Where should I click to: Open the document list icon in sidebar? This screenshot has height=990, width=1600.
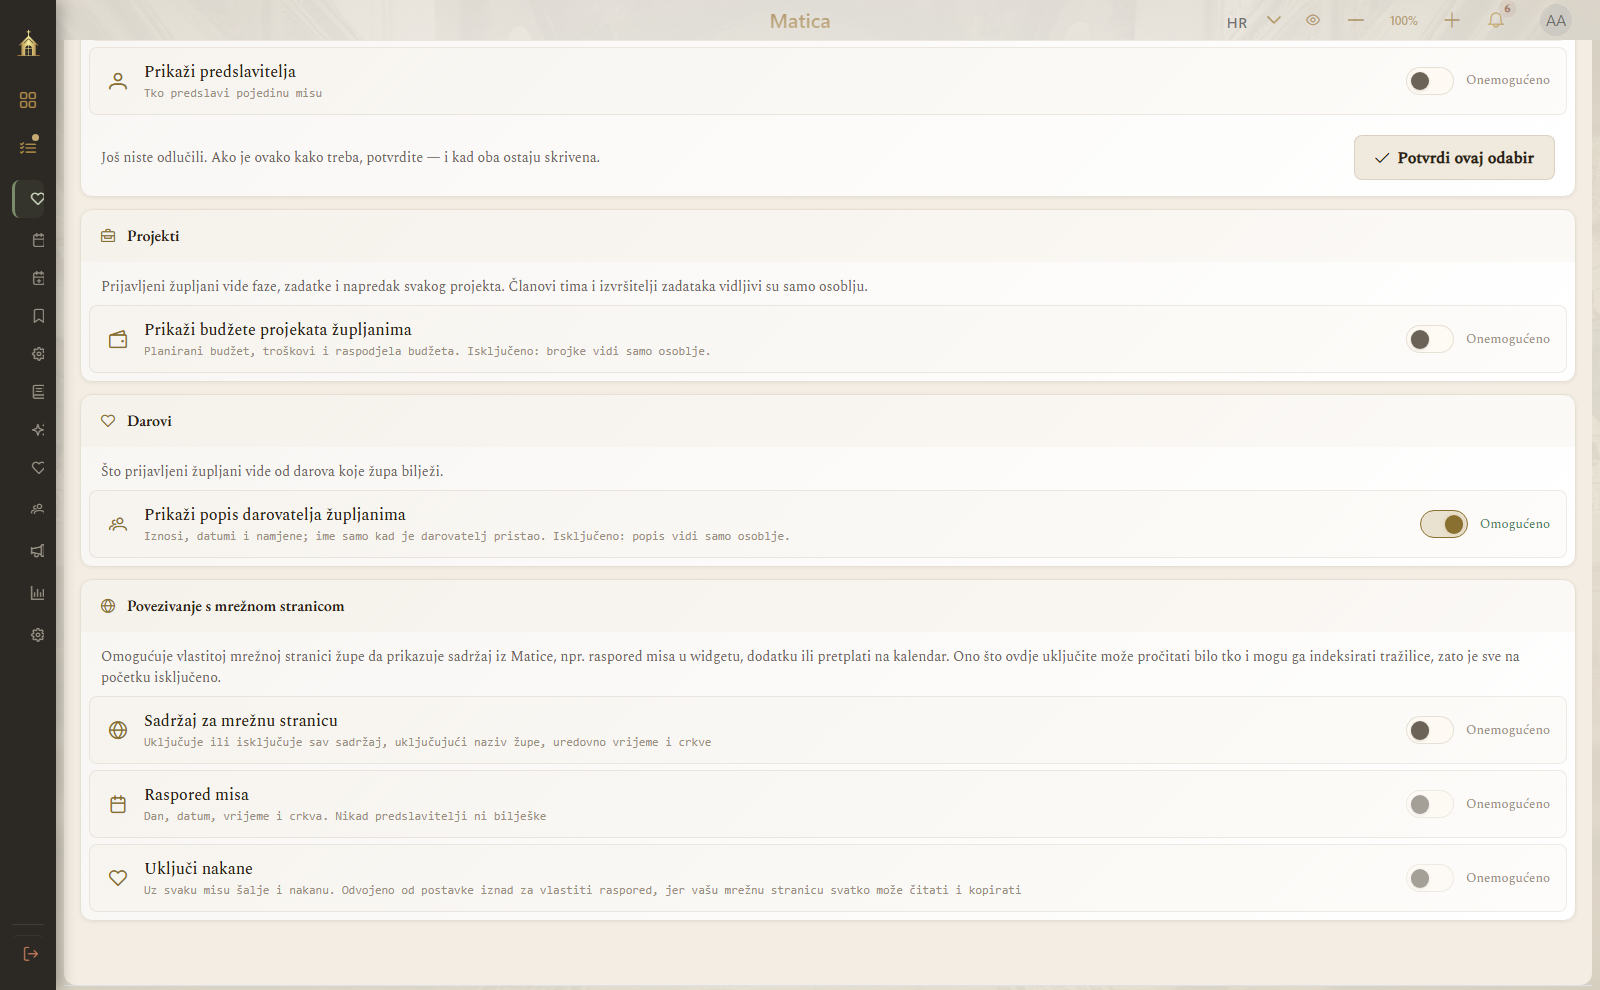[x=38, y=392]
